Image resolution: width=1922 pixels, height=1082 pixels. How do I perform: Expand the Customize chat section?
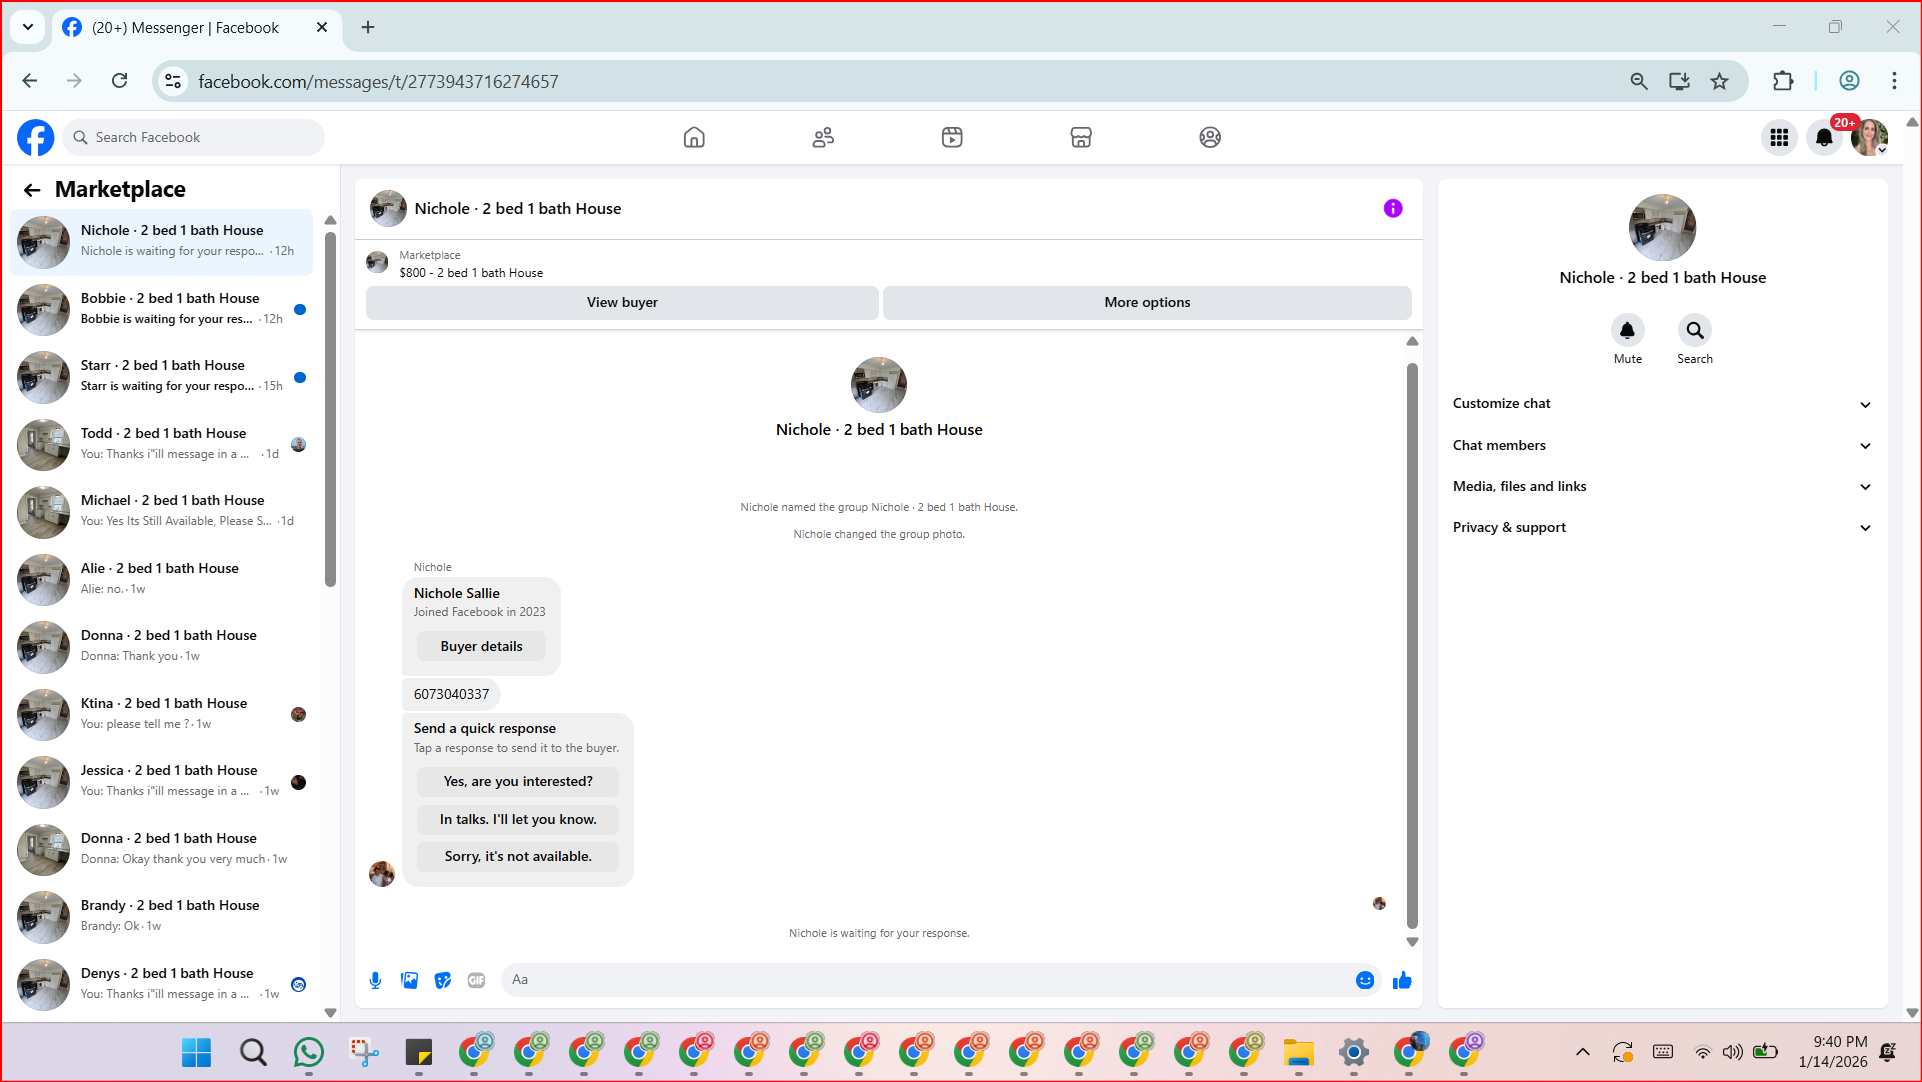click(1660, 404)
